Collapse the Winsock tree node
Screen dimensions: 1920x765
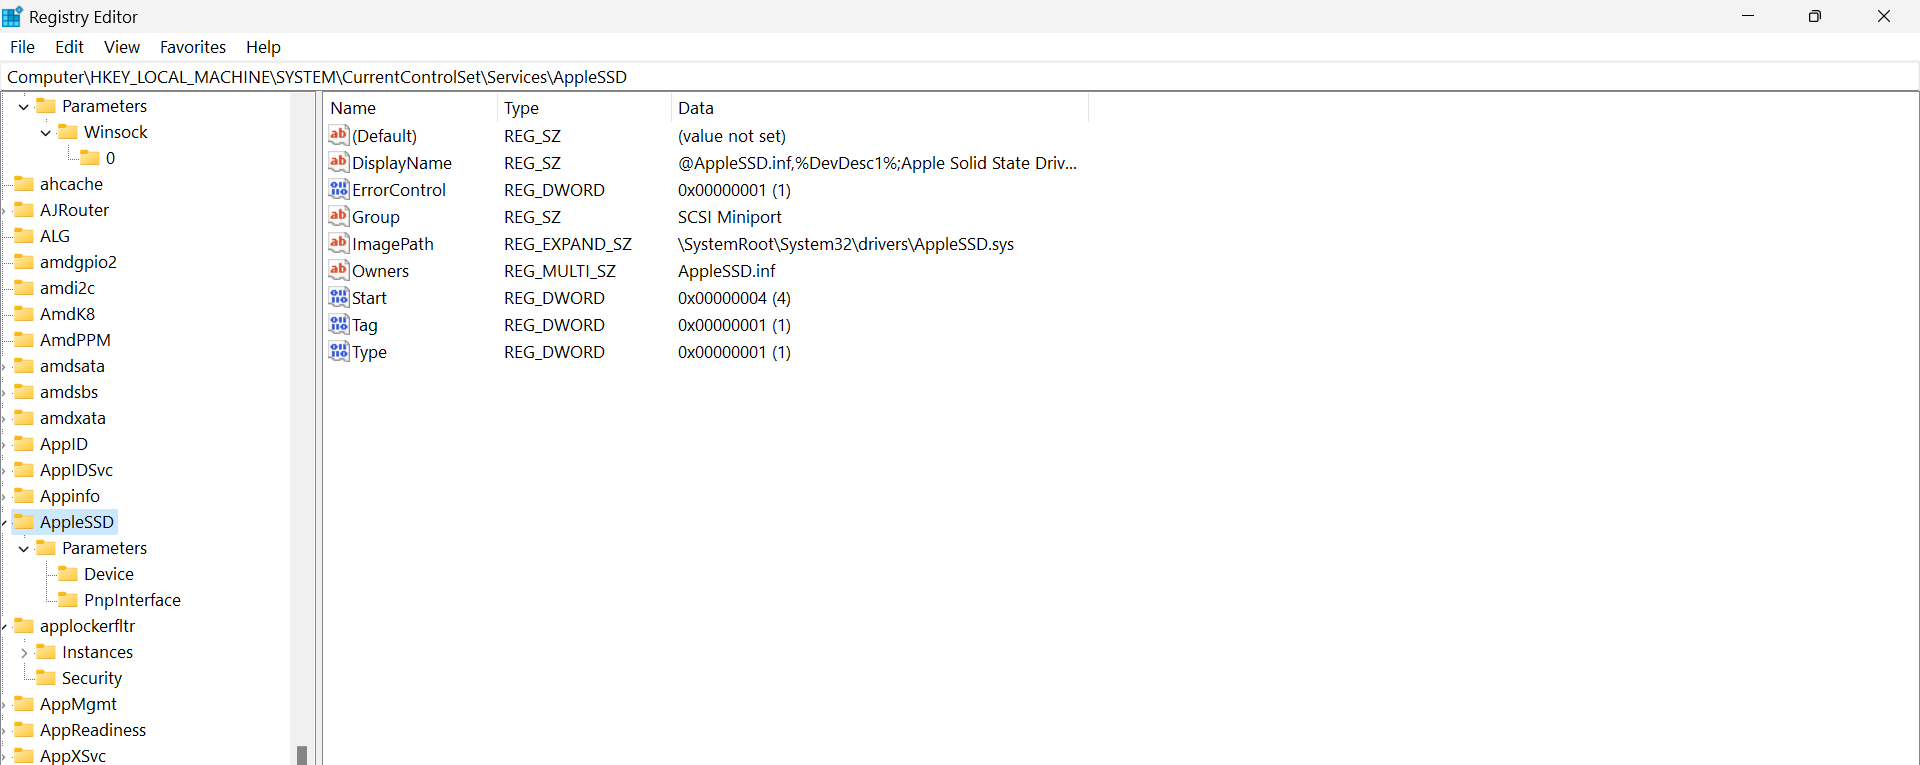tap(45, 132)
